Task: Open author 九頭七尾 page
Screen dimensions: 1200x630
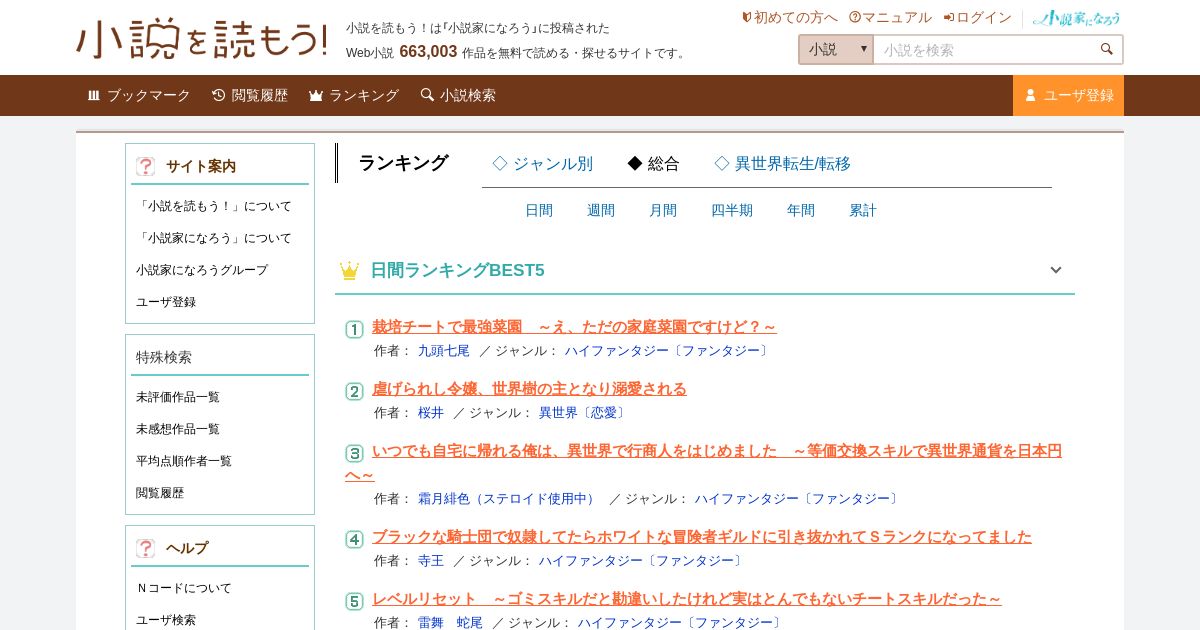Action: 443,351
